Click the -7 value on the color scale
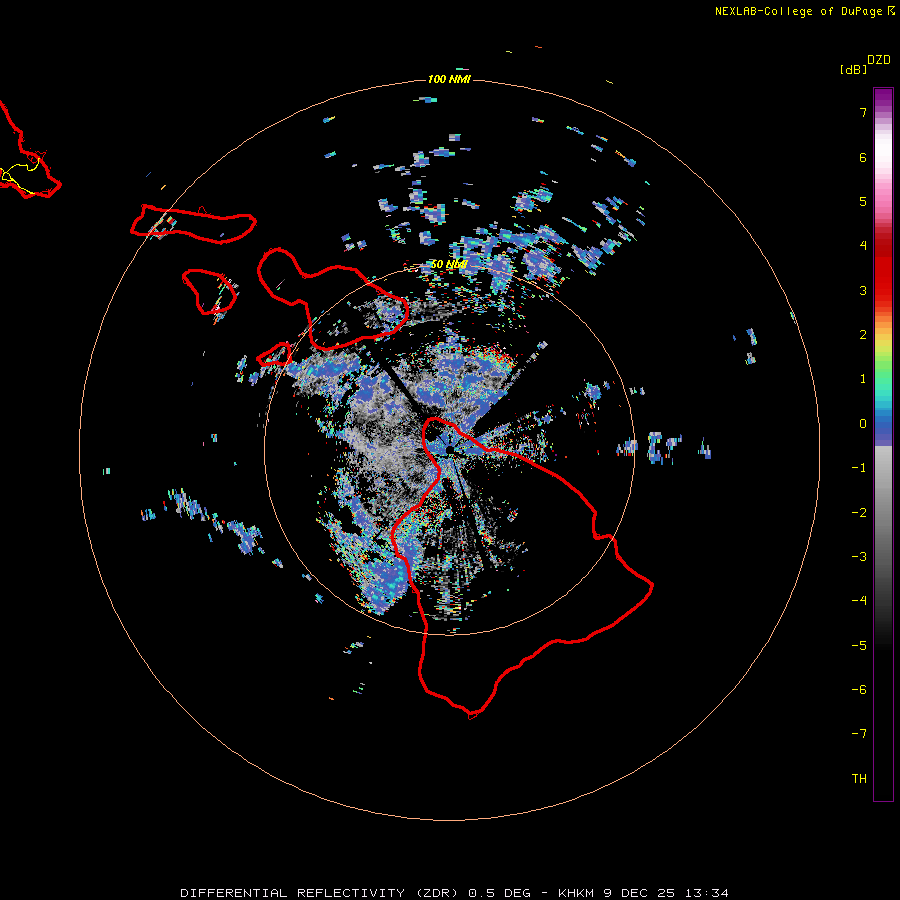Screen dimensions: 900x900 pos(859,734)
